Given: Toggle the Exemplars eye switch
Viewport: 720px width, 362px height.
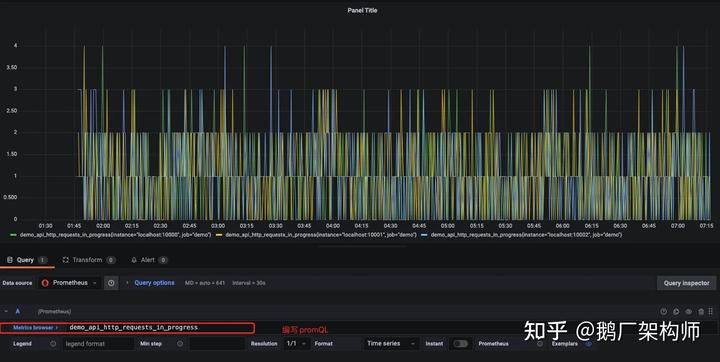Looking at the screenshot, I should pyautogui.click(x=588, y=344).
